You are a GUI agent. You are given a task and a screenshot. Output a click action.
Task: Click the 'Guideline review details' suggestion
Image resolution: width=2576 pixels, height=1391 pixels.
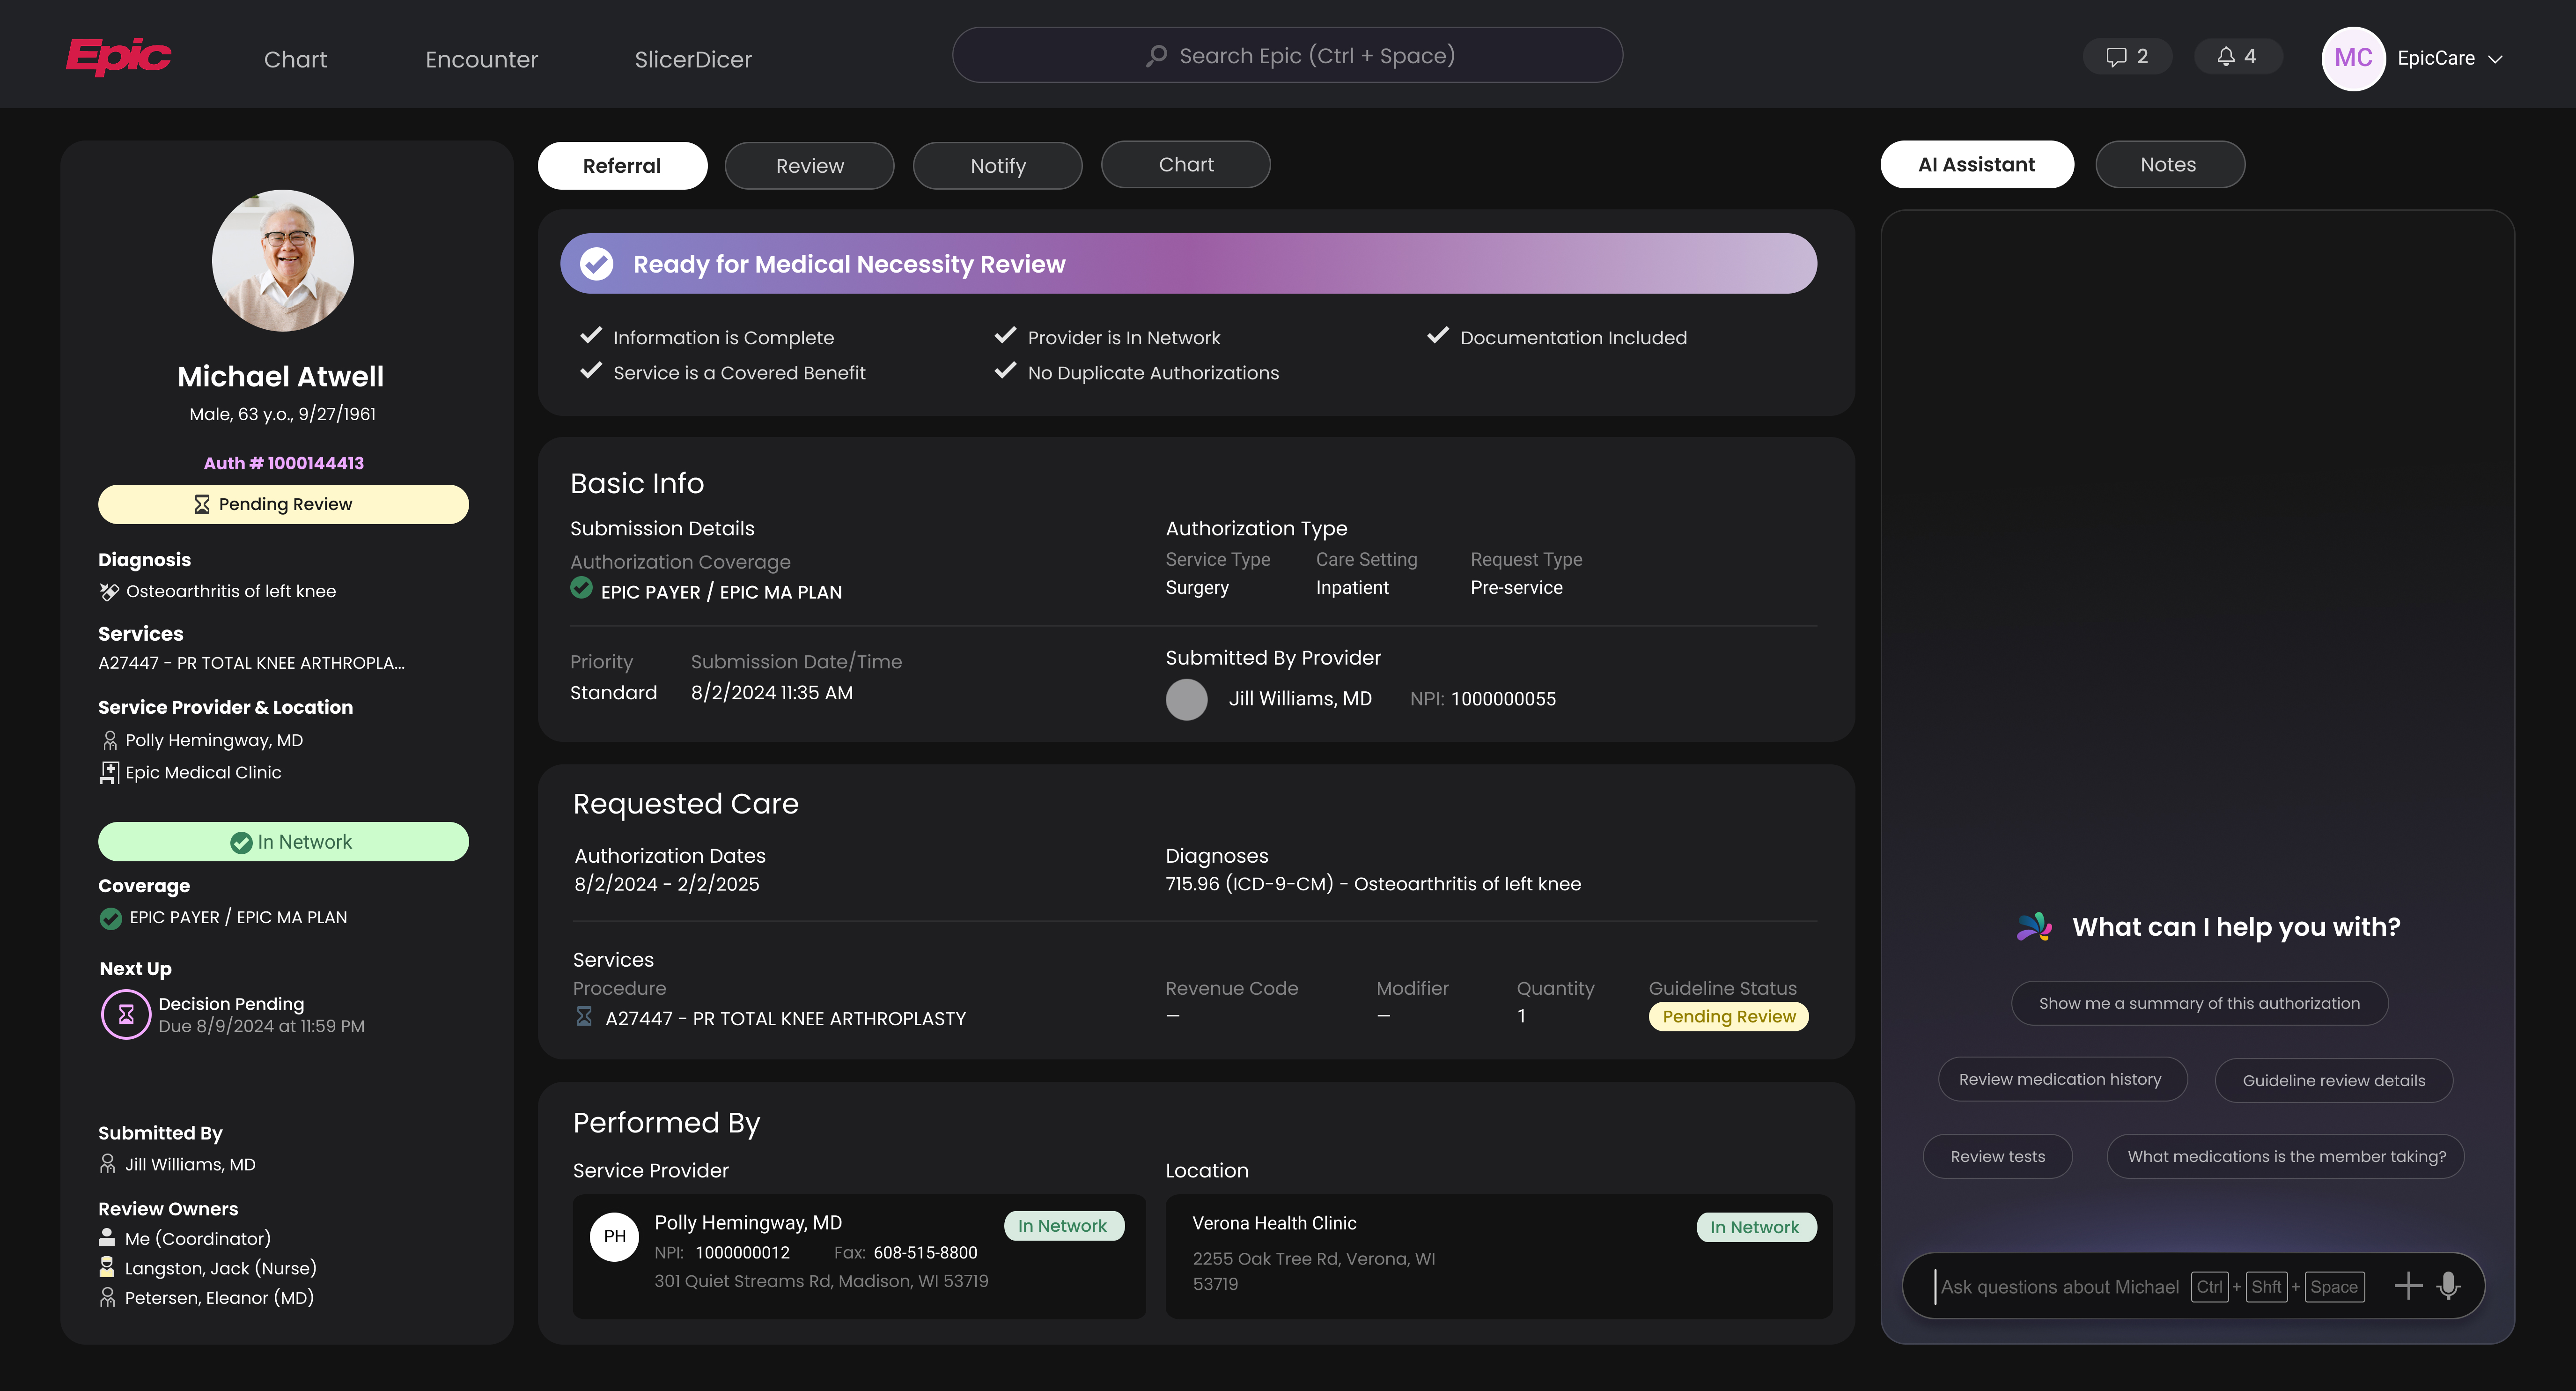2334,1080
